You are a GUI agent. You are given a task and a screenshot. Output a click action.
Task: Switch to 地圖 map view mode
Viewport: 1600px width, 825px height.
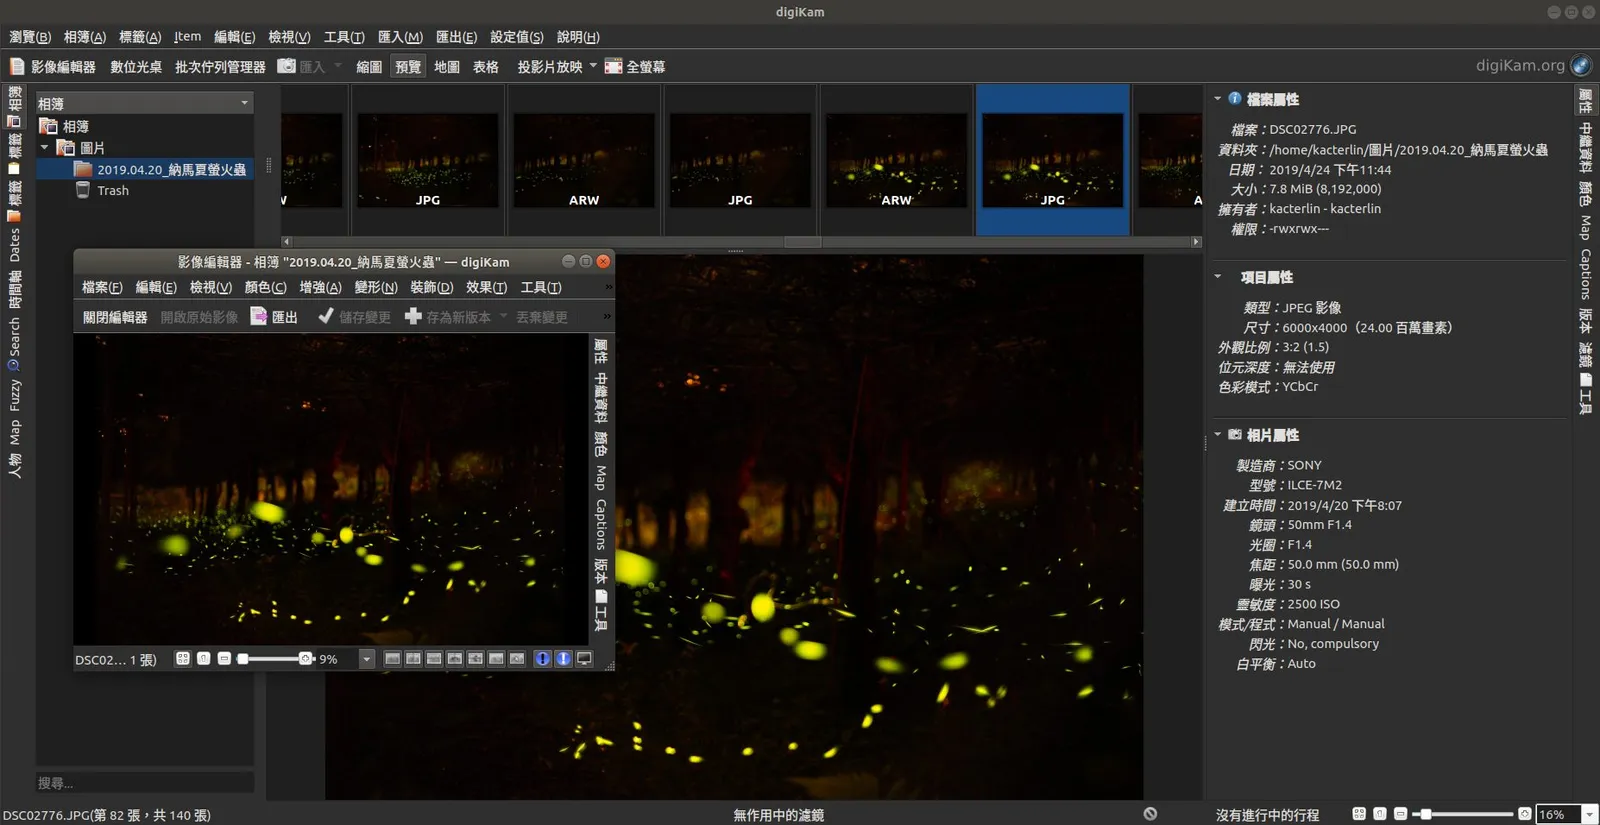click(447, 67)
